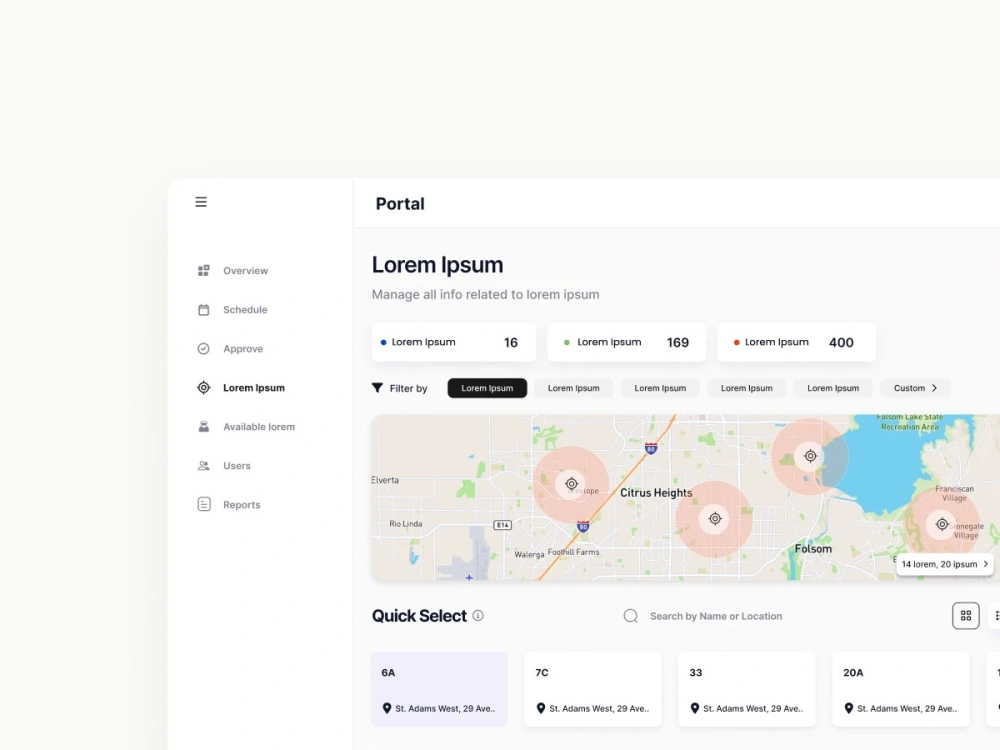Click the Quick Select info icon
The width and height of the screenshot is (1000, 750).
478,615
